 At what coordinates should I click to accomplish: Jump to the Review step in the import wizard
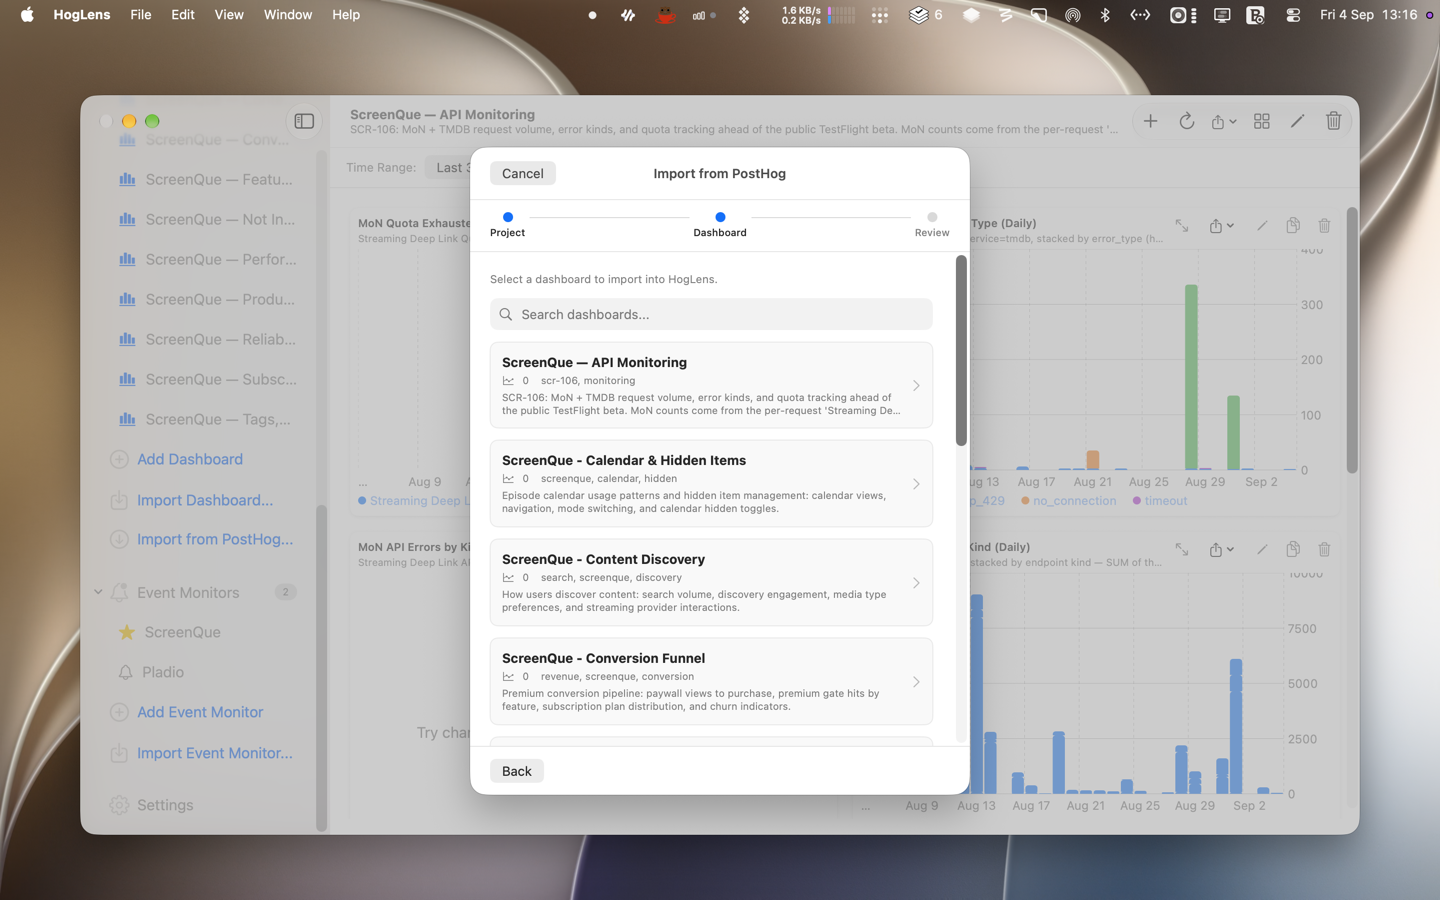(x=932, y=224)
